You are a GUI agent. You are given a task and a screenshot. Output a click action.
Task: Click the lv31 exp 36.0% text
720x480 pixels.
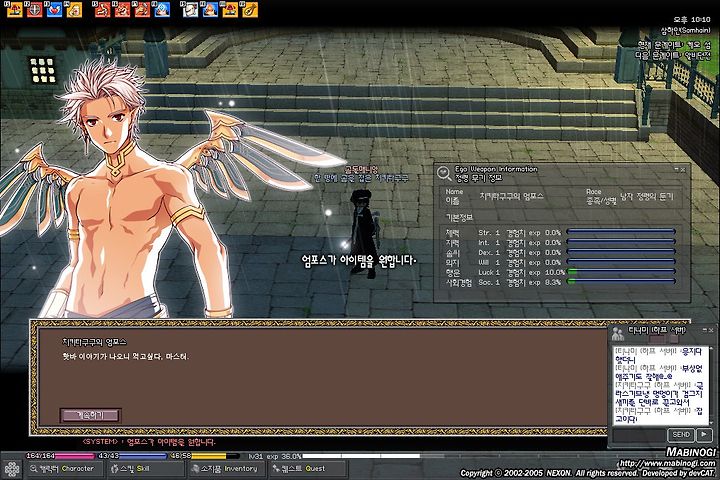pyautogui.click(x=275, y=456)
